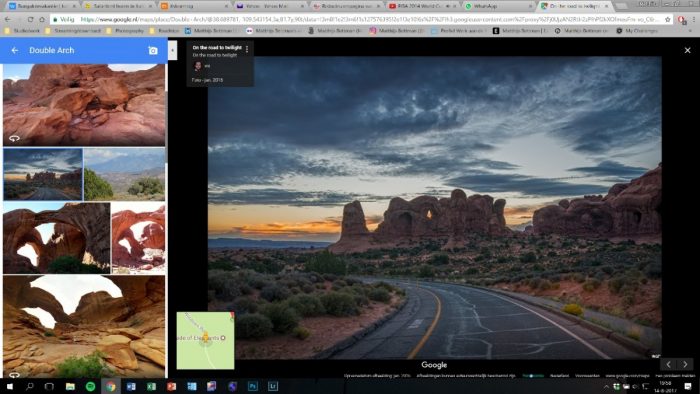700x394 pixels.
Task: Open the Chrome menu
Action: (694, 20)
